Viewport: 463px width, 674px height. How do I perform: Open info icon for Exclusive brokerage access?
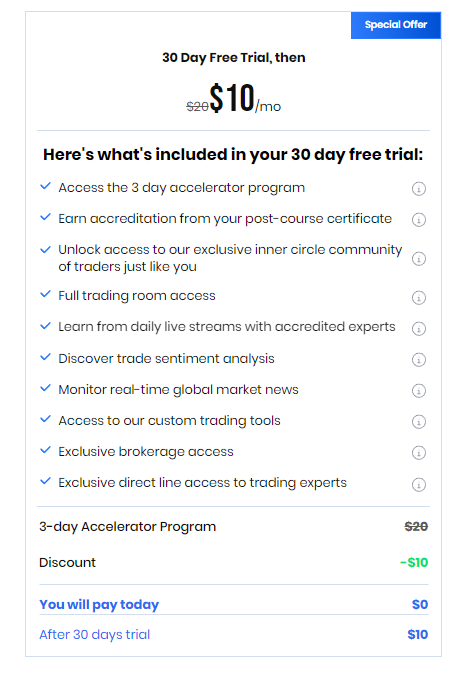[x=419, y=453]
